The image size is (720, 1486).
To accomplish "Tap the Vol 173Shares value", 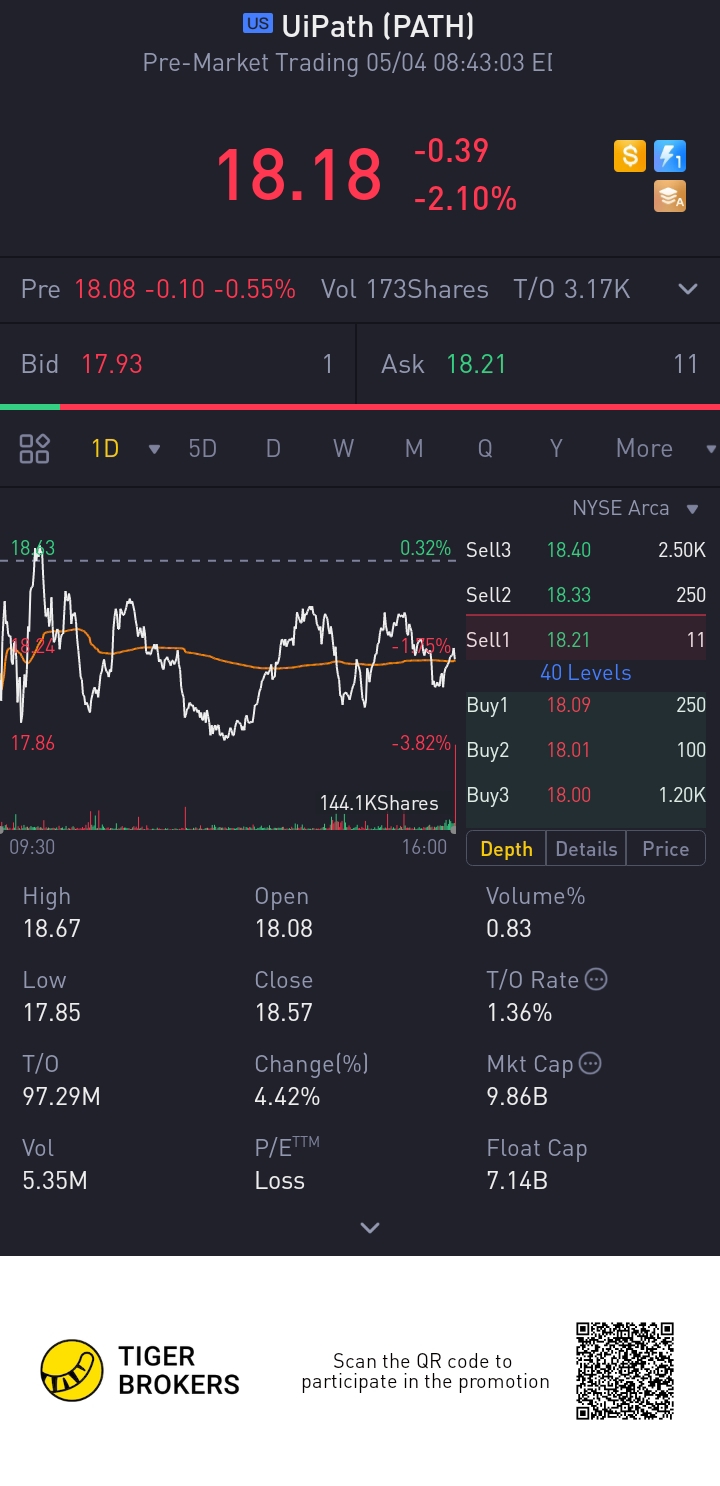I will [x=405, y=290].
